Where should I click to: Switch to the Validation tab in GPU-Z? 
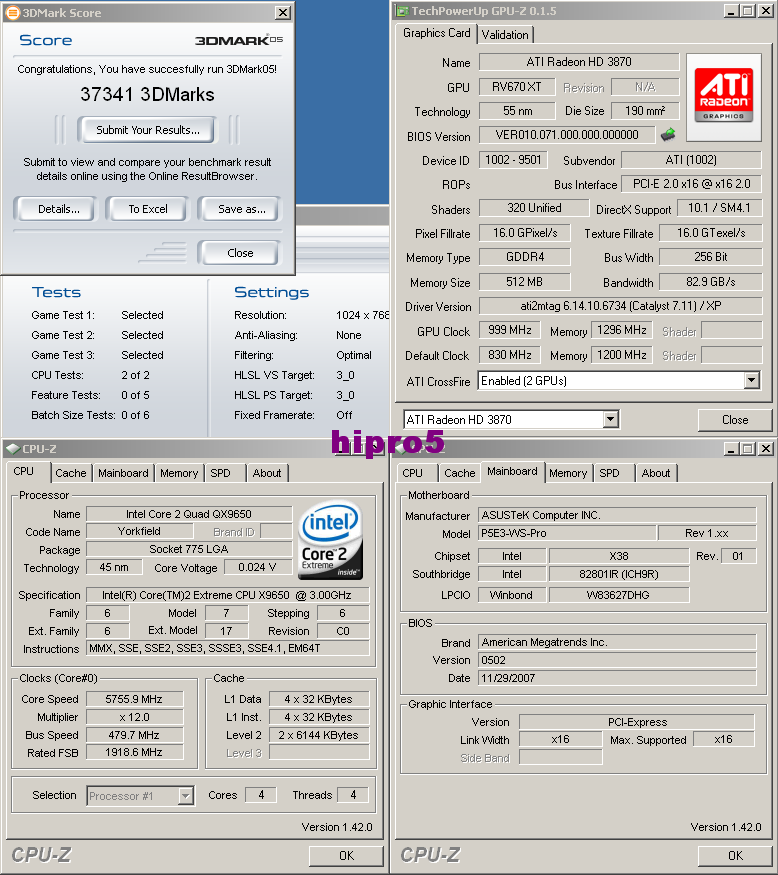[505, 35]
